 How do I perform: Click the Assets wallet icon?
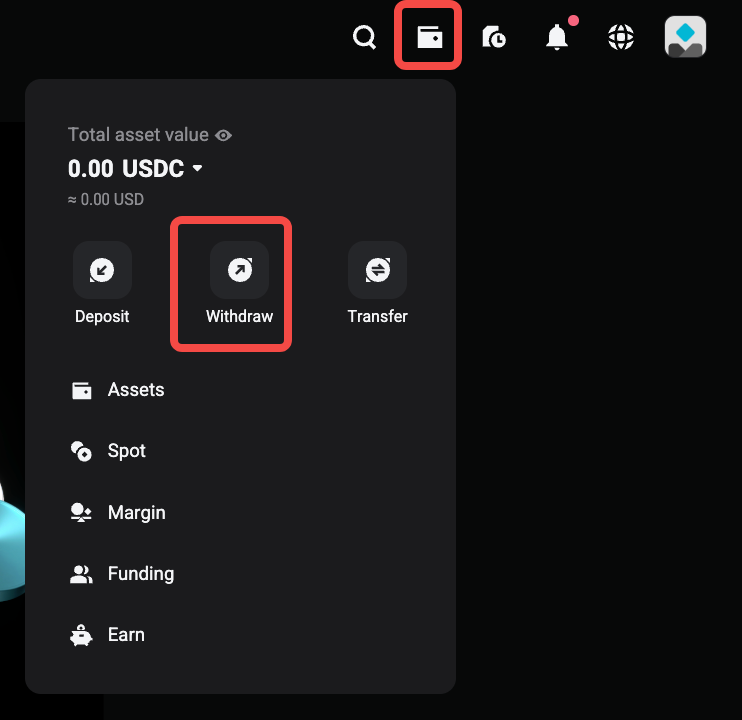pos(81,390)
